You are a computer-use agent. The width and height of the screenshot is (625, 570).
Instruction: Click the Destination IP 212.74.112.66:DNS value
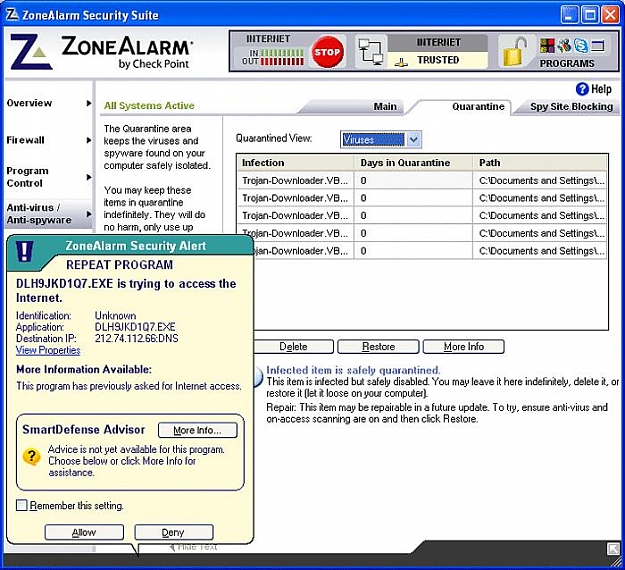pyautogui.click(x=136, y=338)
